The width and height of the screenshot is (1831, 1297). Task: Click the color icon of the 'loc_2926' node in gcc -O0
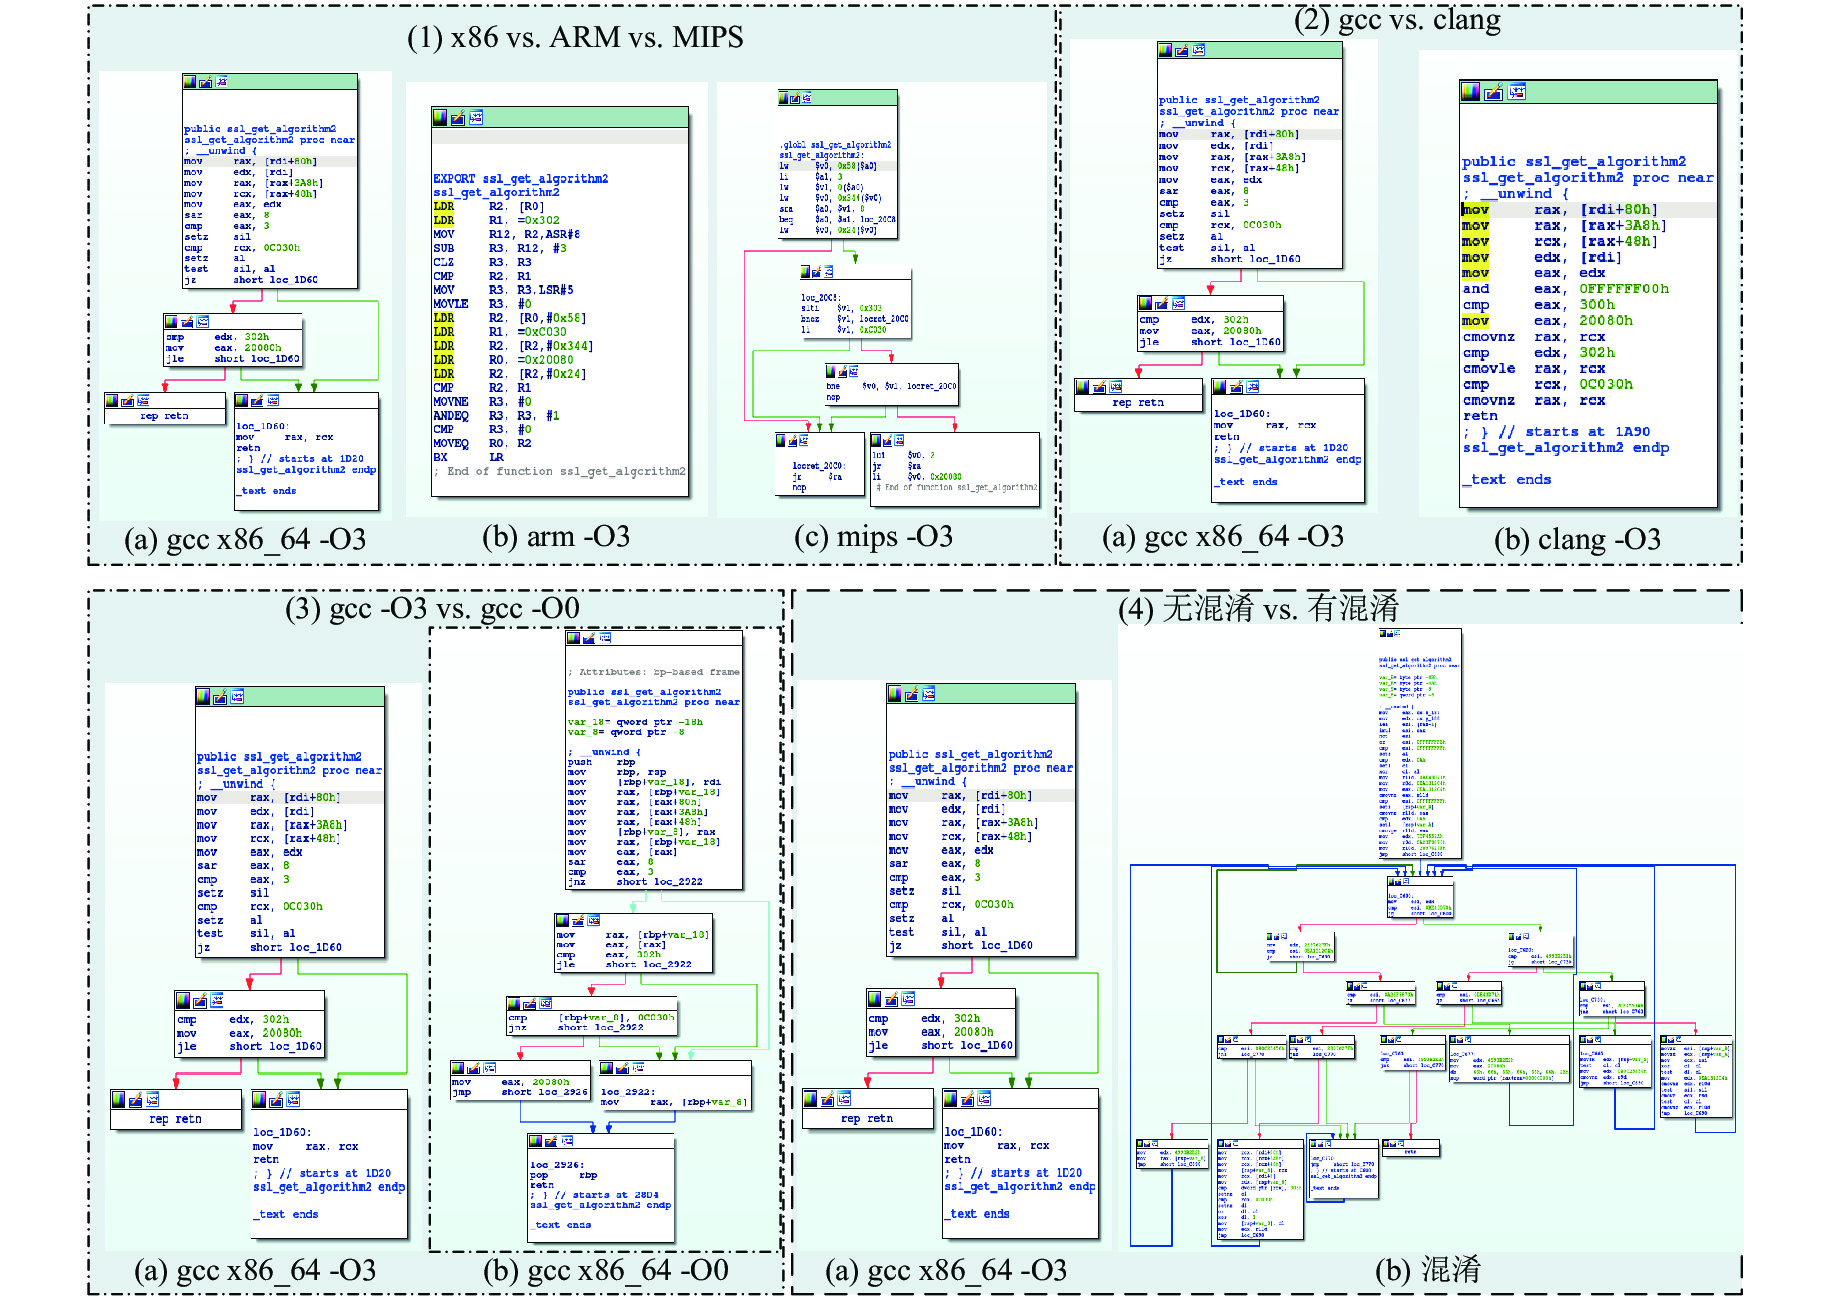[535, 1141]
